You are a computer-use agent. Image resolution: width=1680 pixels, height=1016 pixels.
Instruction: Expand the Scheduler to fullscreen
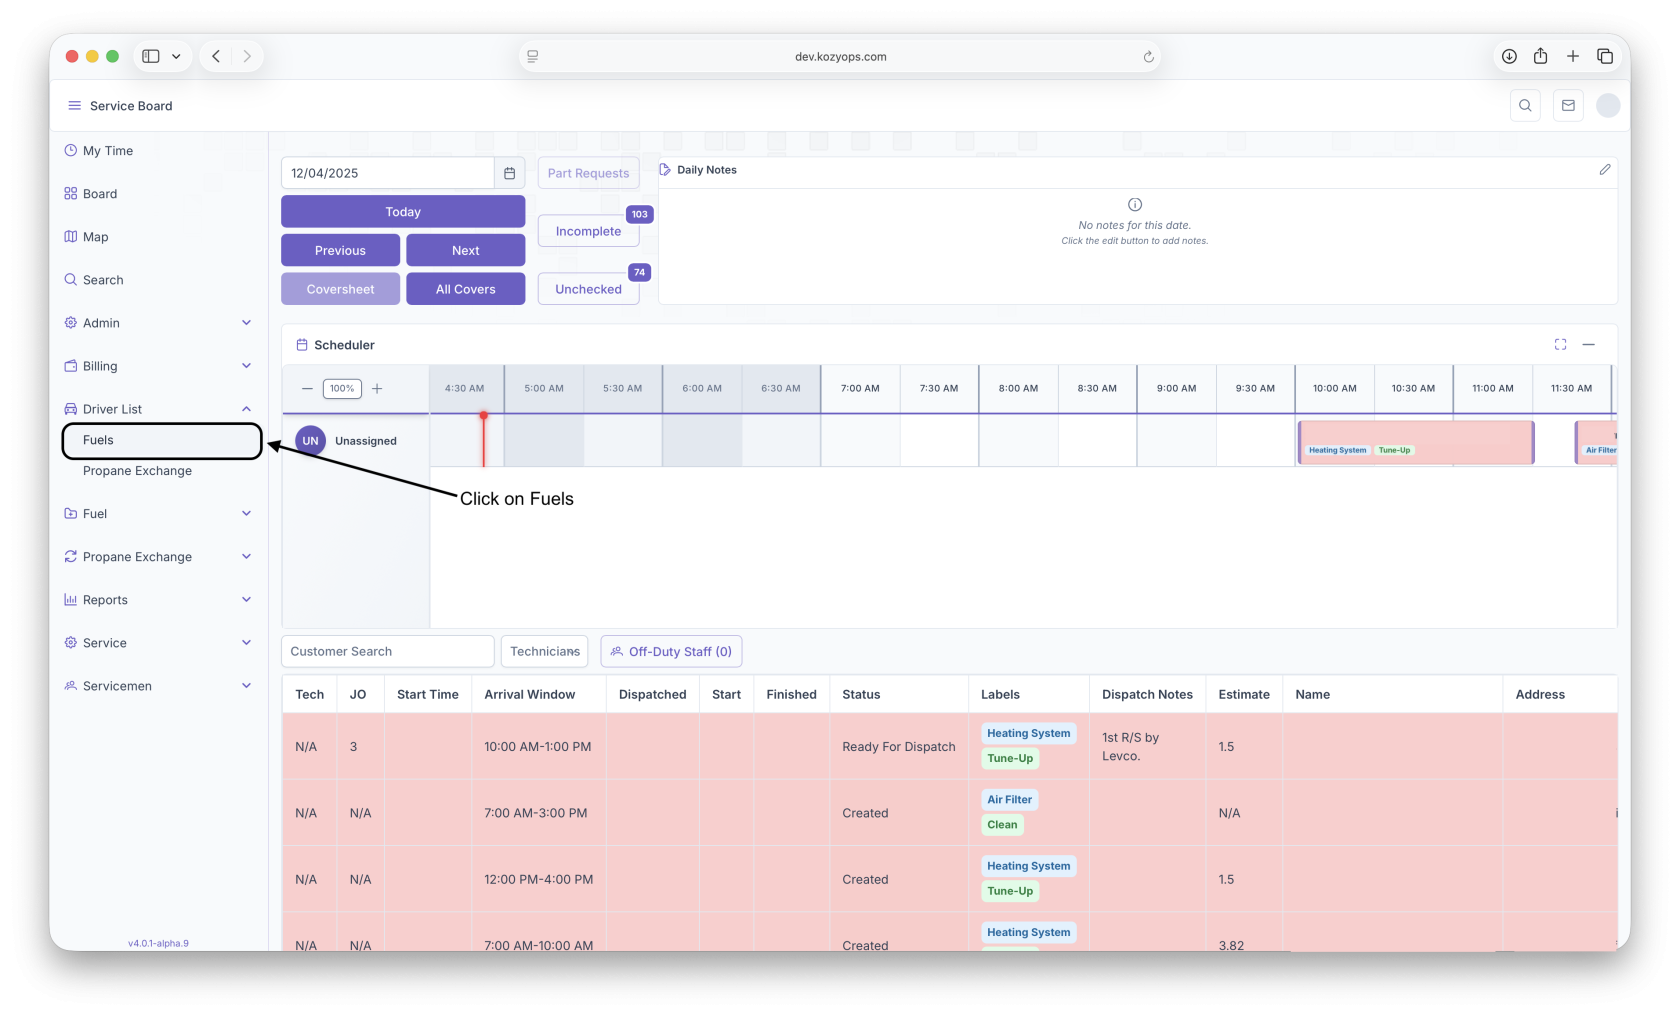(x=1560, y=345)
